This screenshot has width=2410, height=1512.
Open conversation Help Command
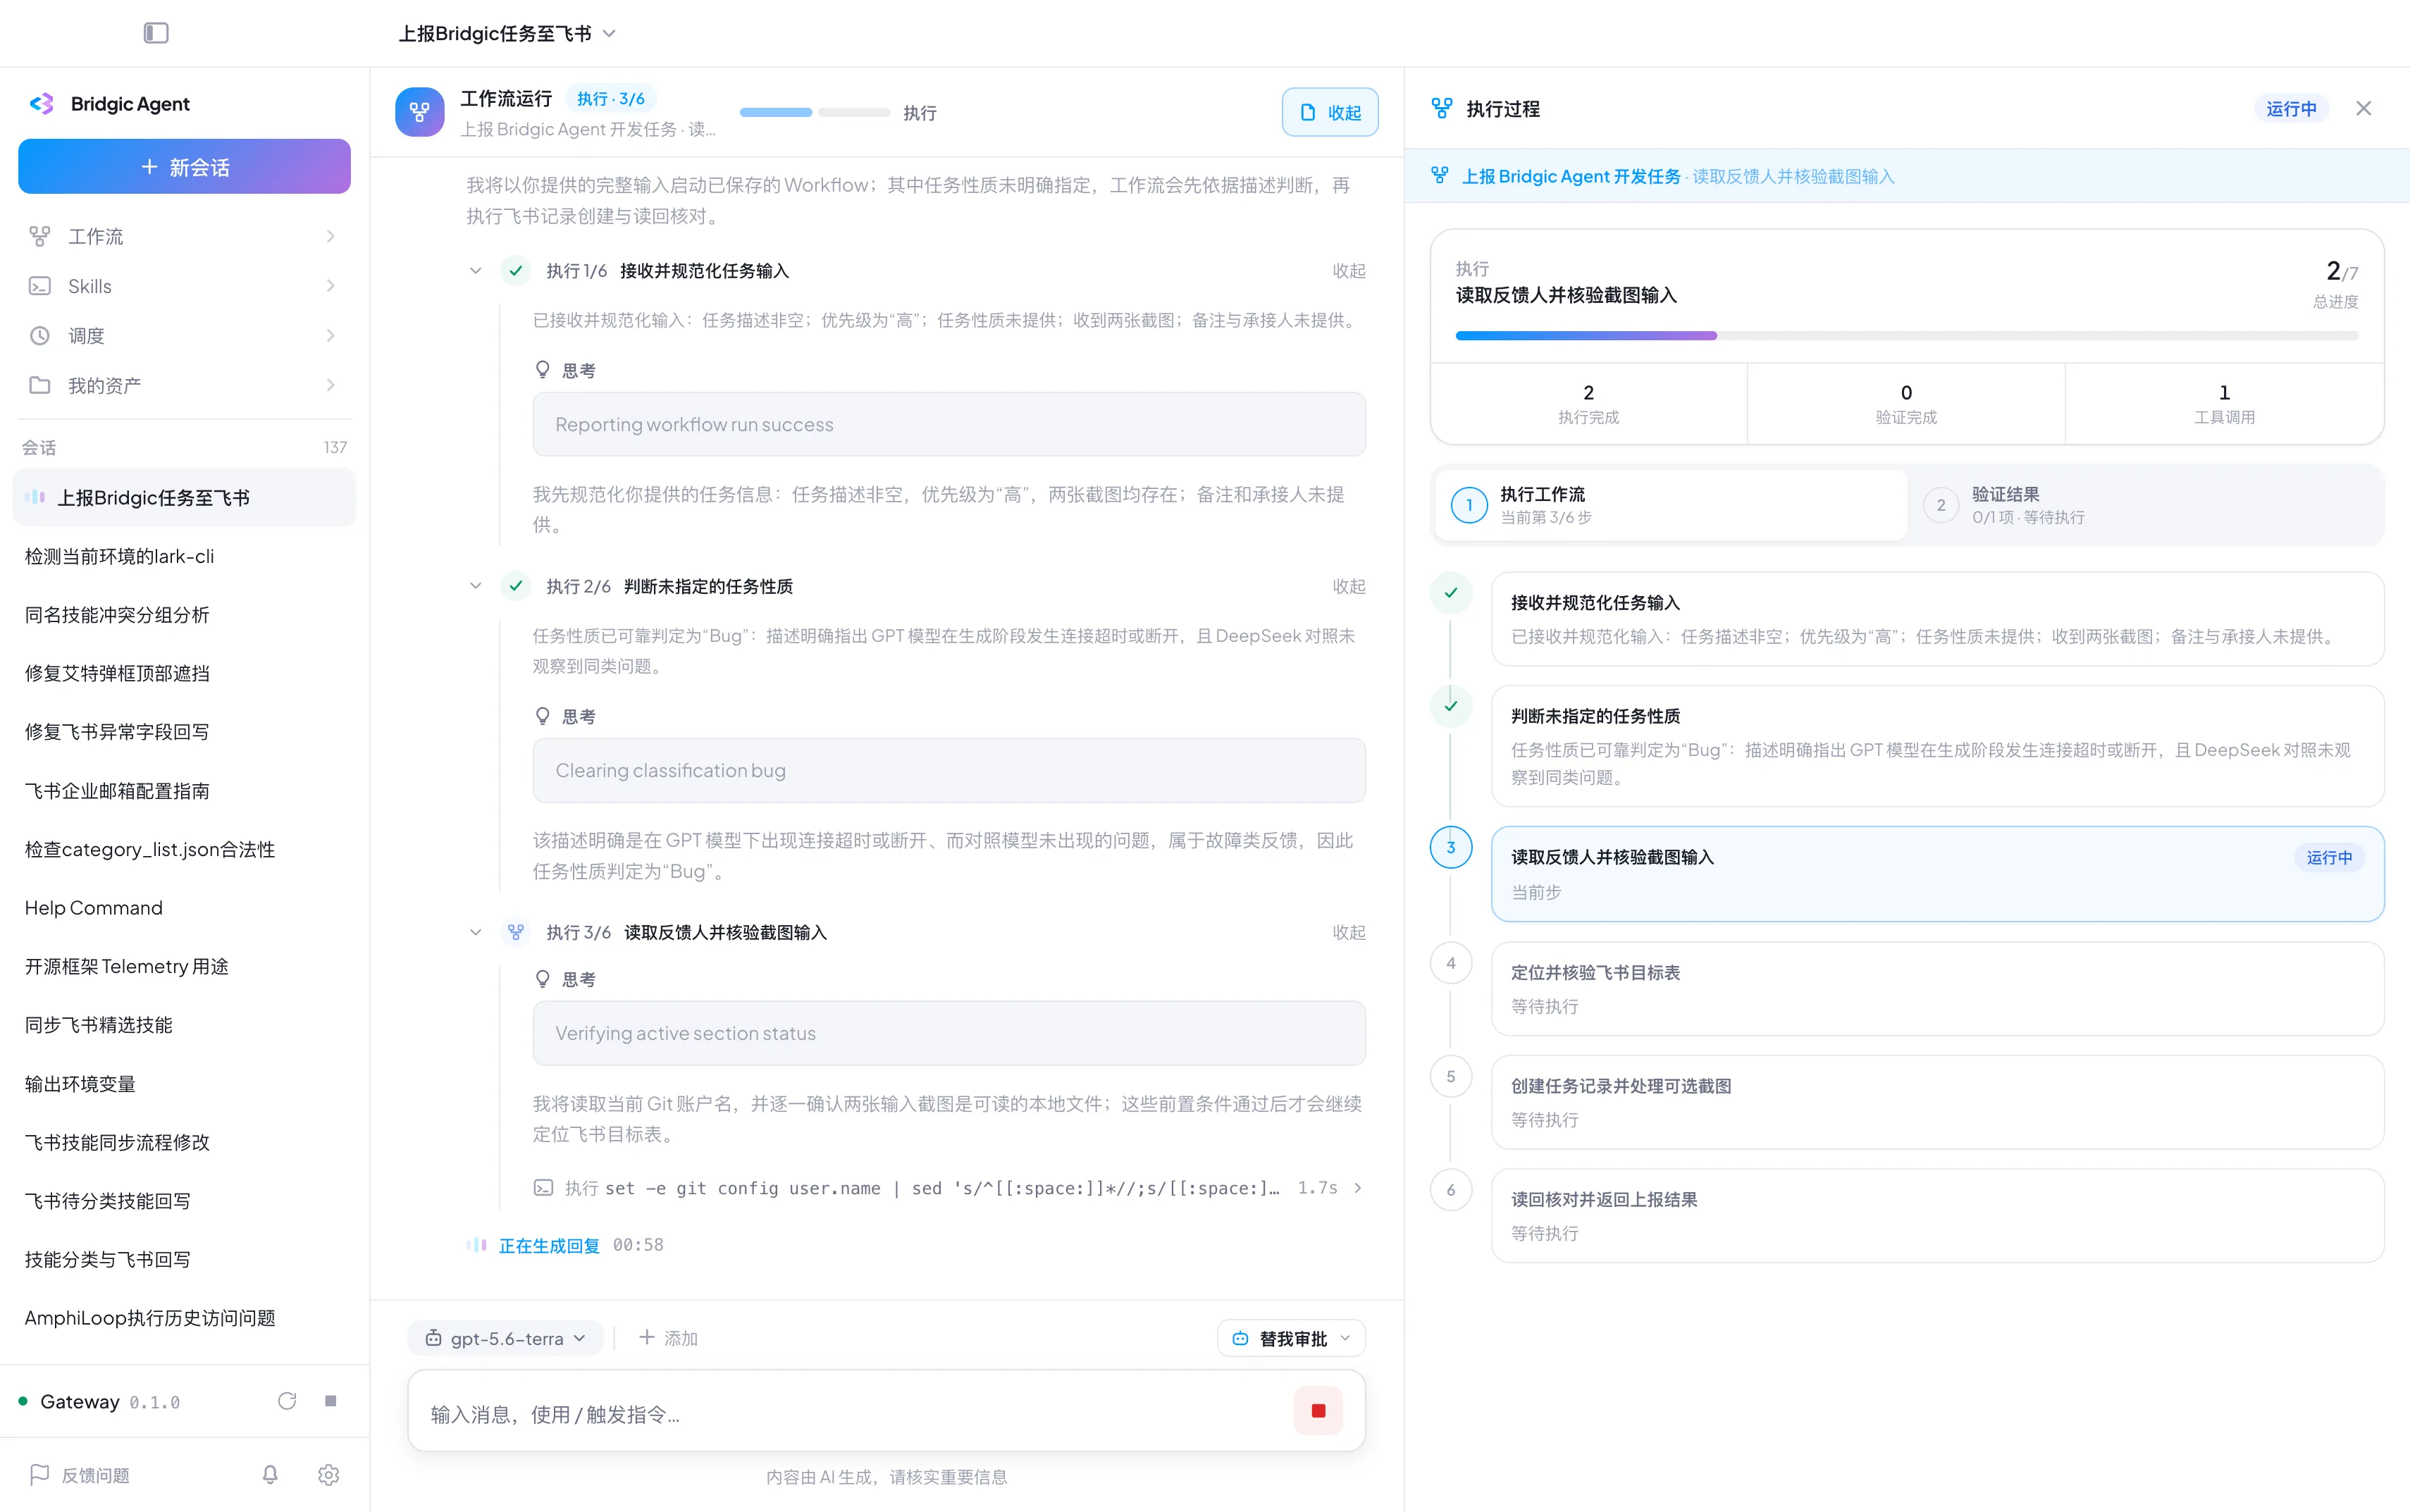pyautogui.click(x=184, y=908)
